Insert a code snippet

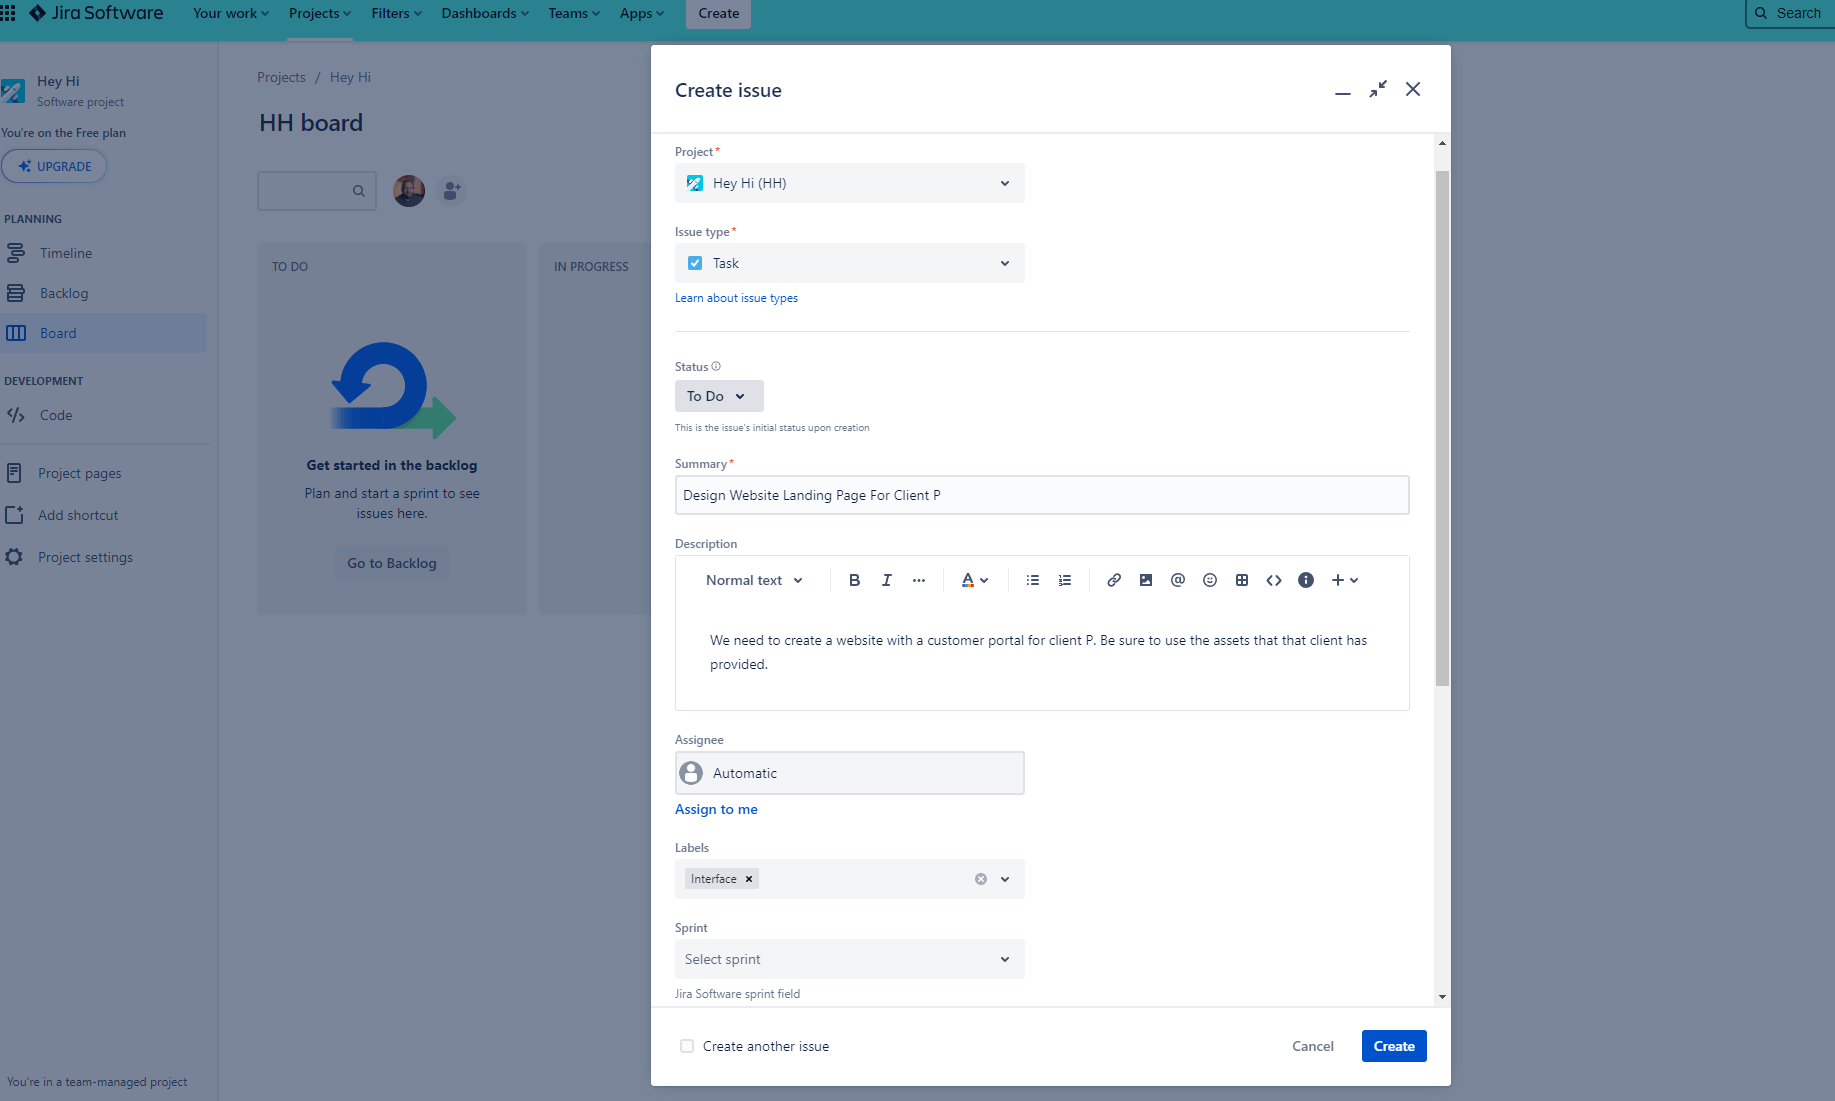tap(1273, 580)
